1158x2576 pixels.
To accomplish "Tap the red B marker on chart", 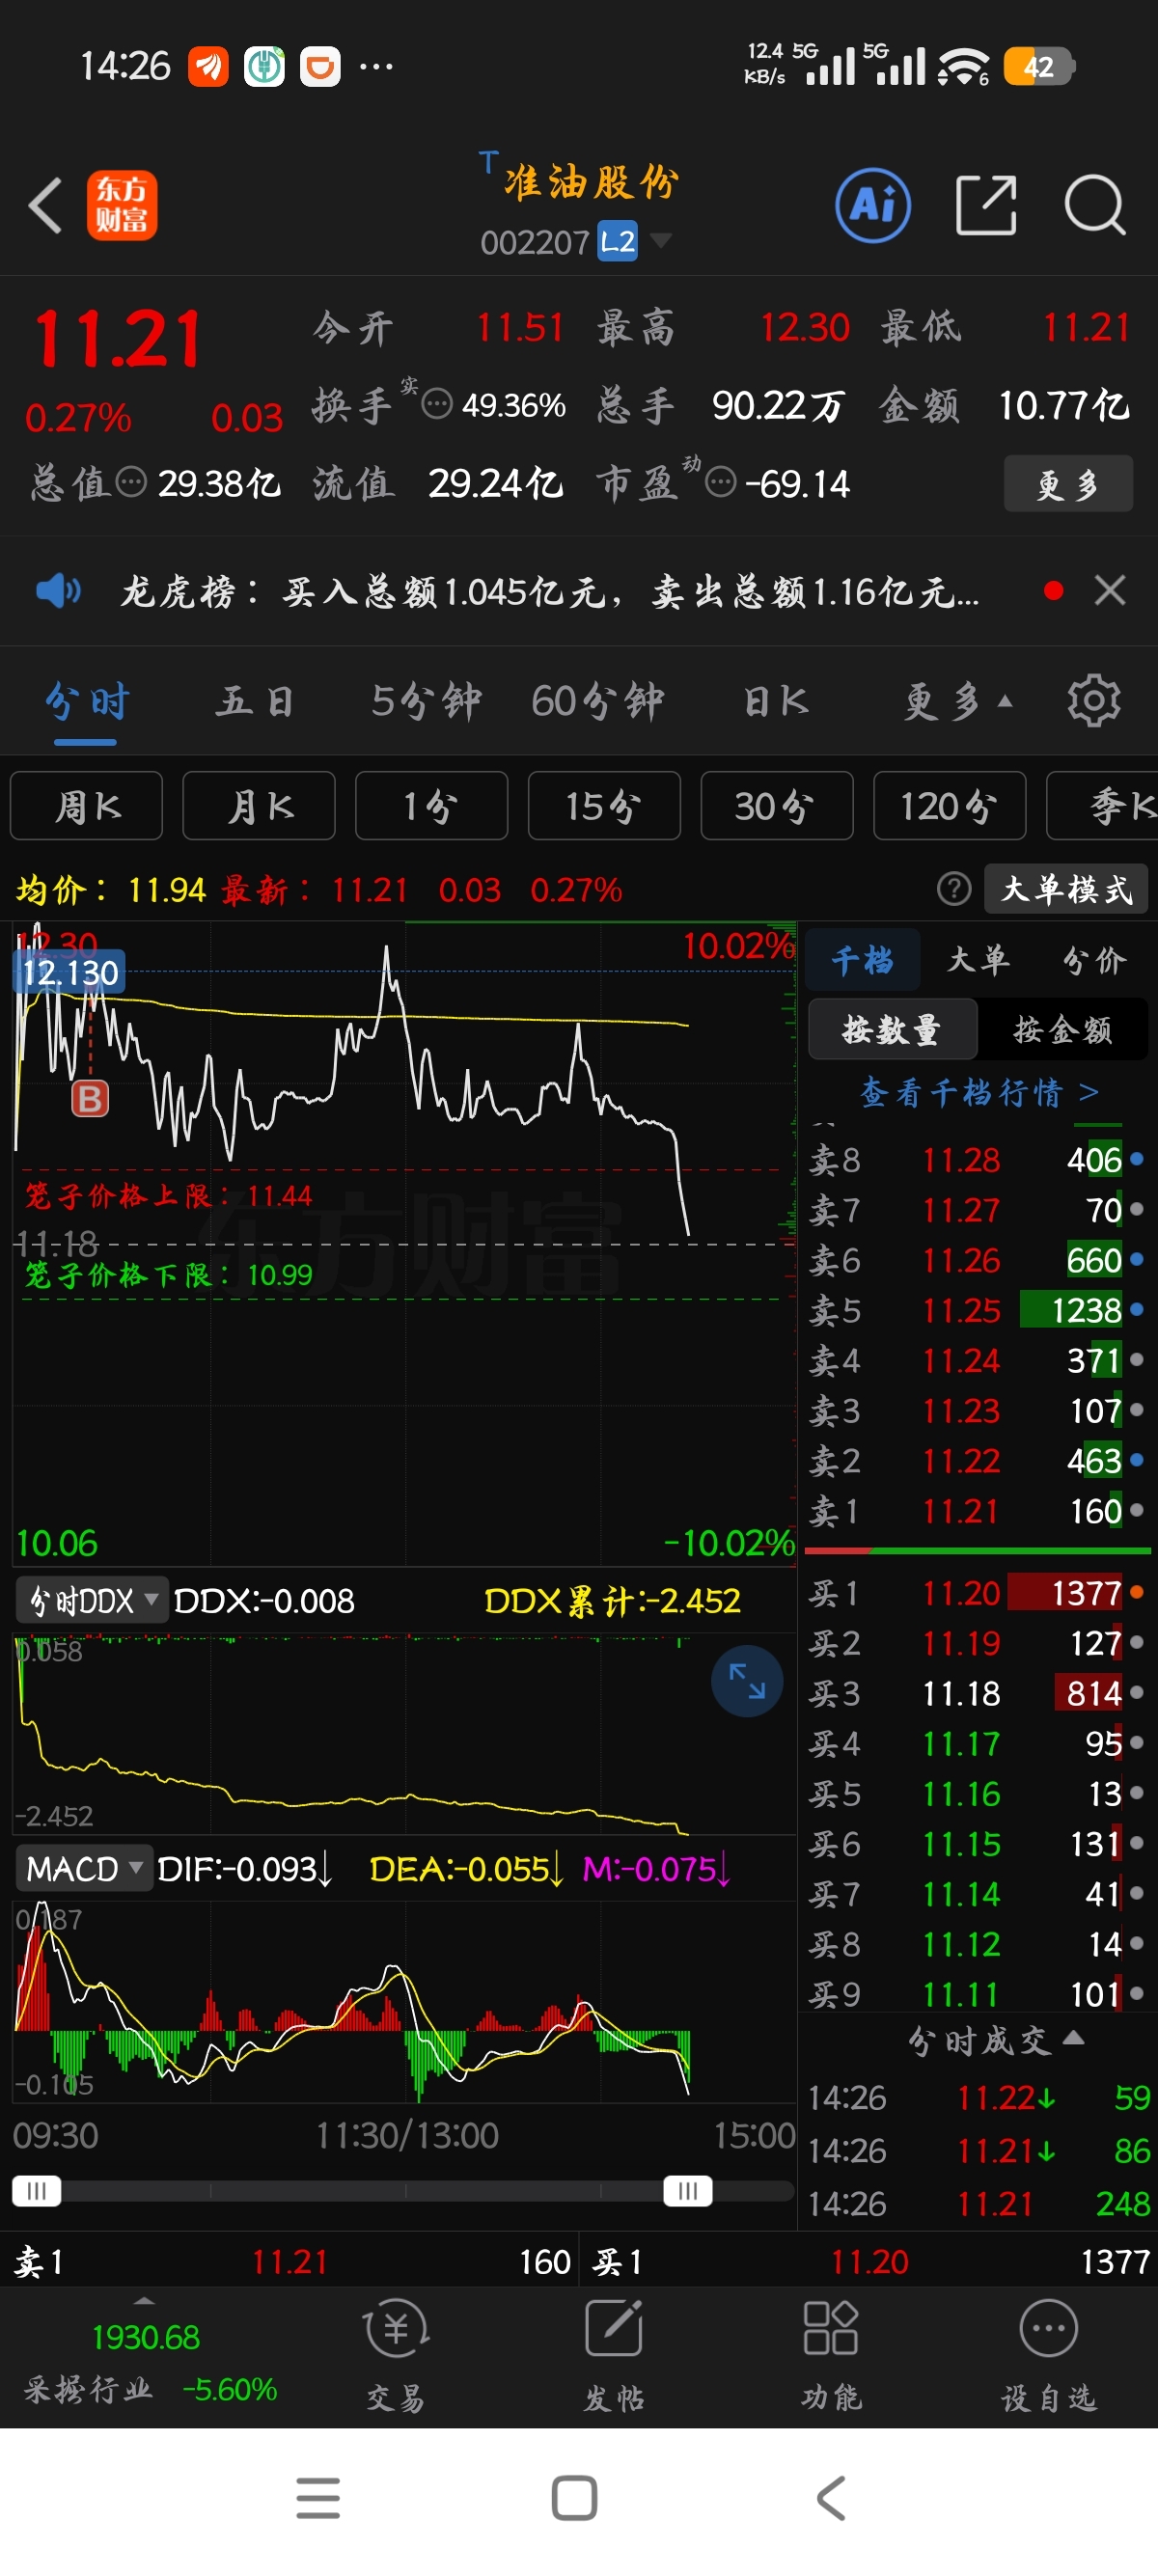I will click(x=90, y=1099).
